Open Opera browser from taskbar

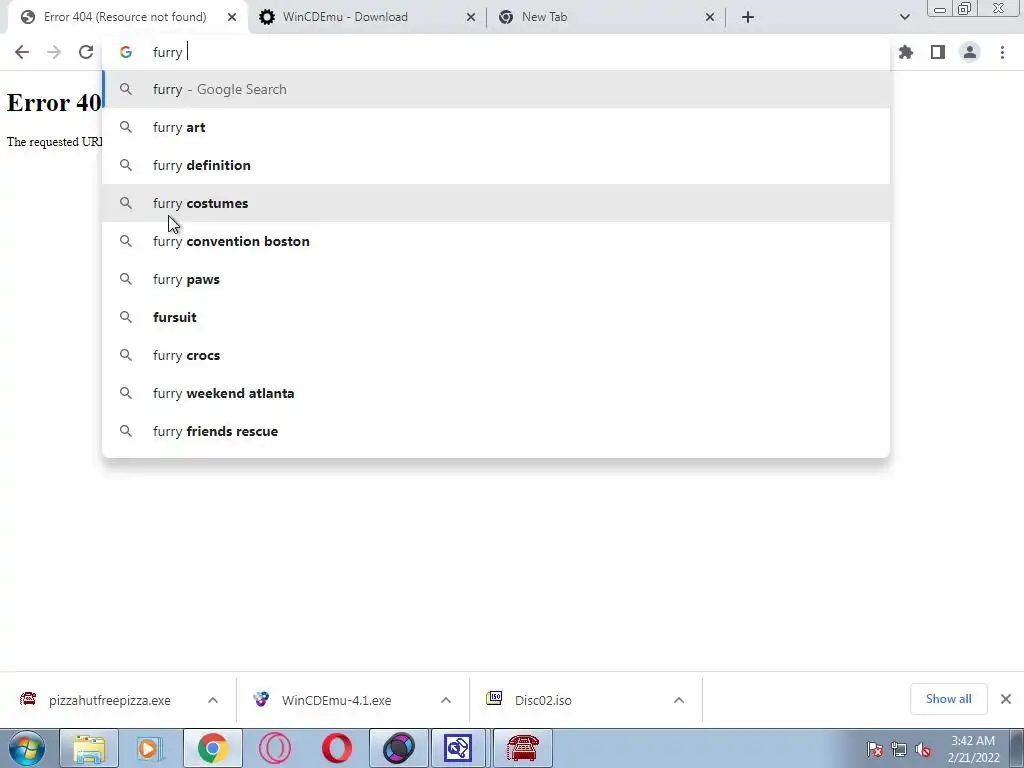coord(336,748)
